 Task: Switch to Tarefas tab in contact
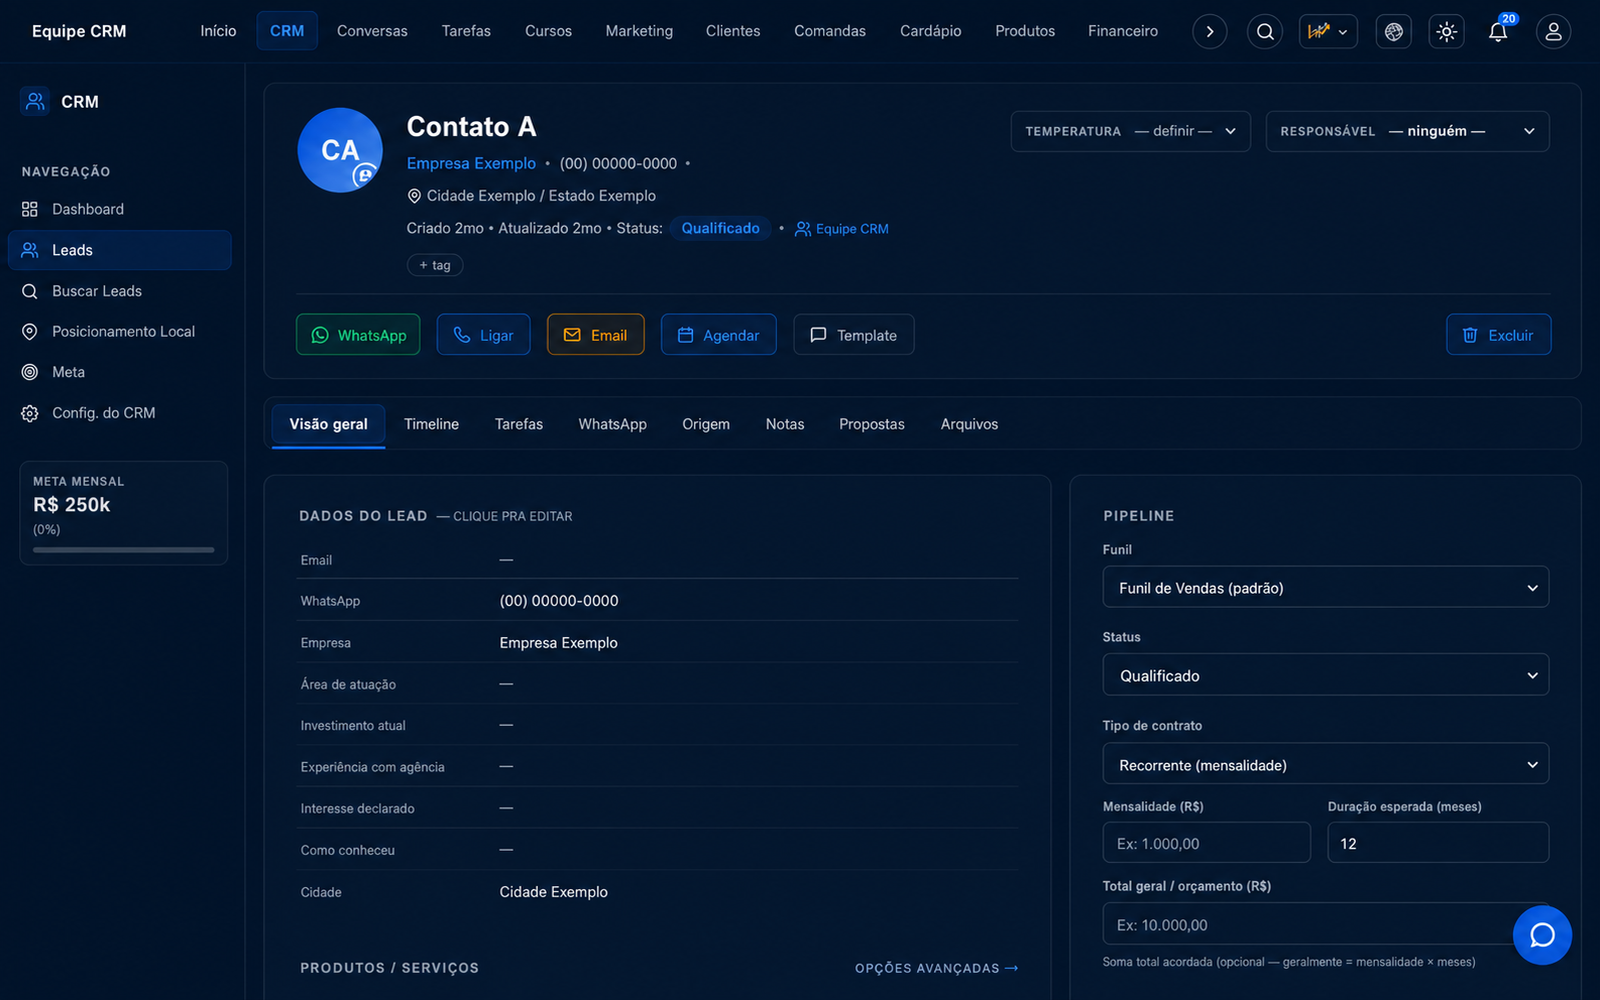[519, 424]
